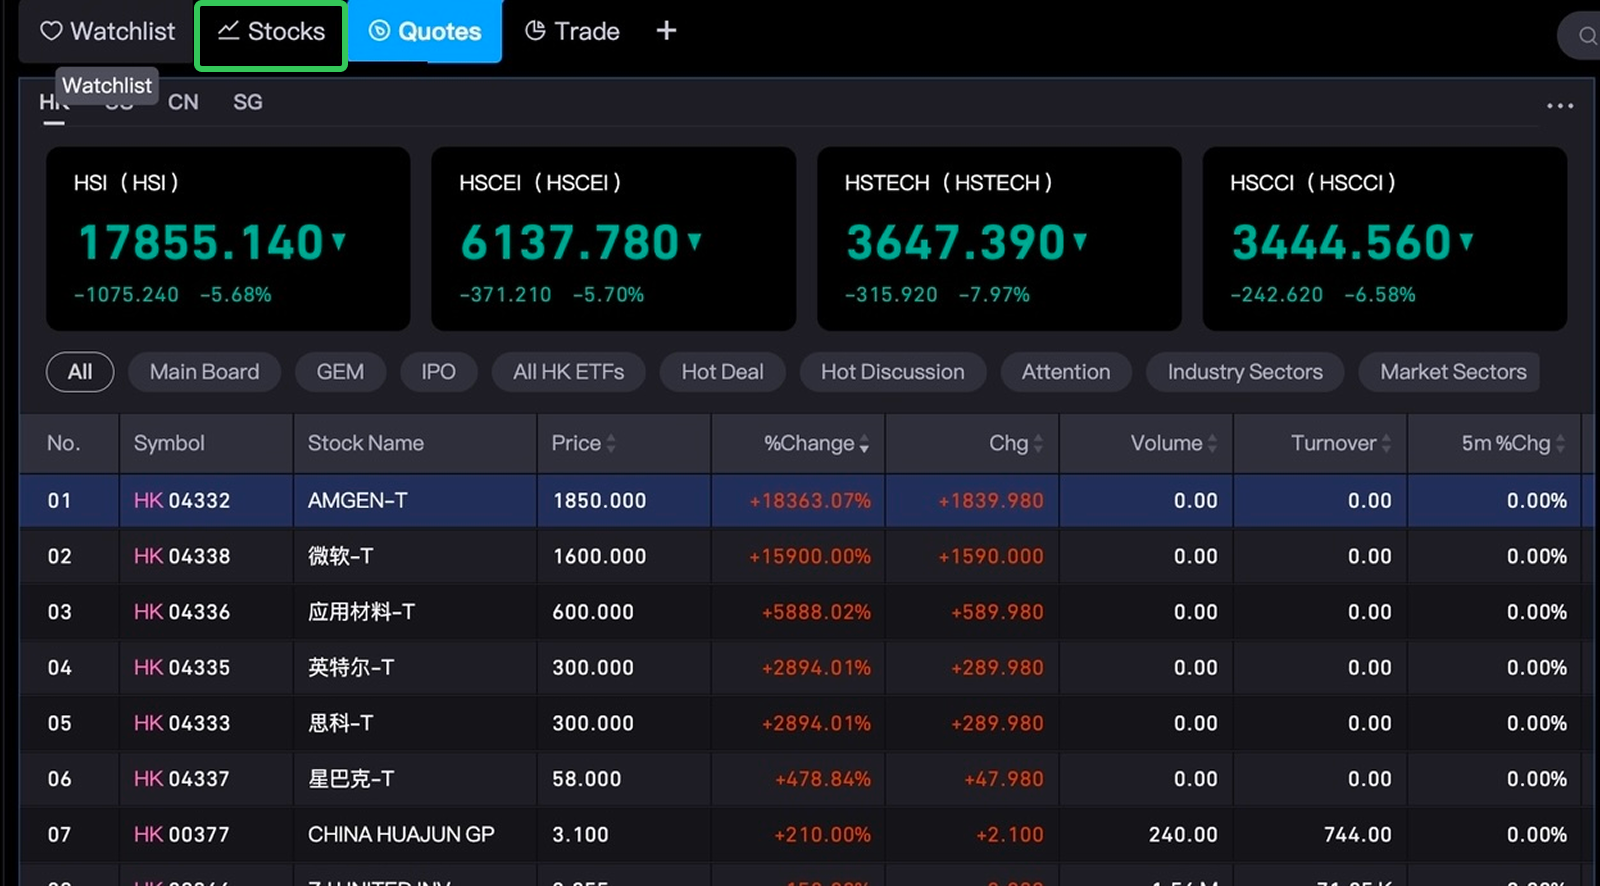Click the All HK ETFs button
The height and width of the screenshot is (886, 1600).
(568, 372)
